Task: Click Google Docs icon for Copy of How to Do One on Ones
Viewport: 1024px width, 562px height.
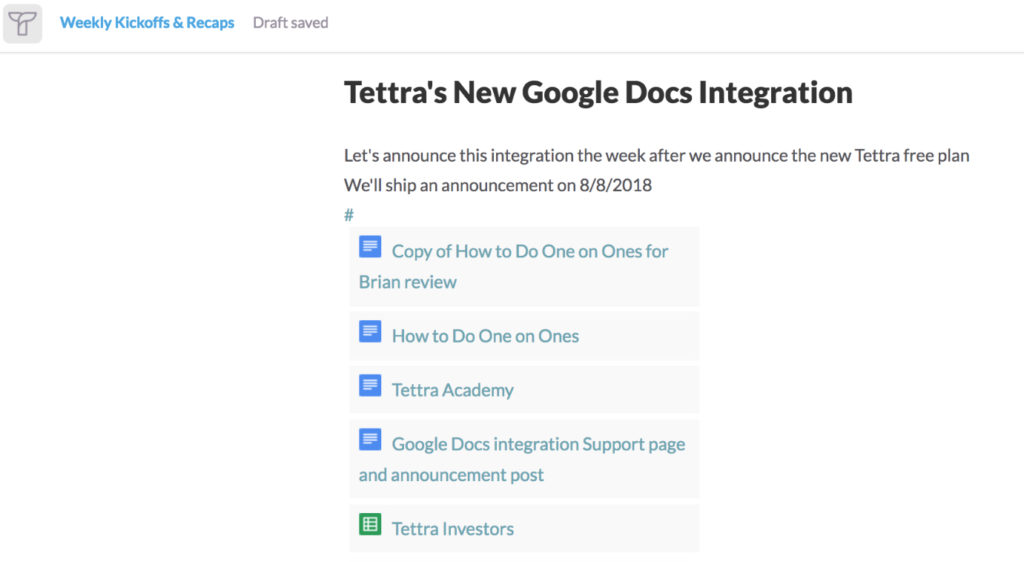Action: (x=370, y=247)
